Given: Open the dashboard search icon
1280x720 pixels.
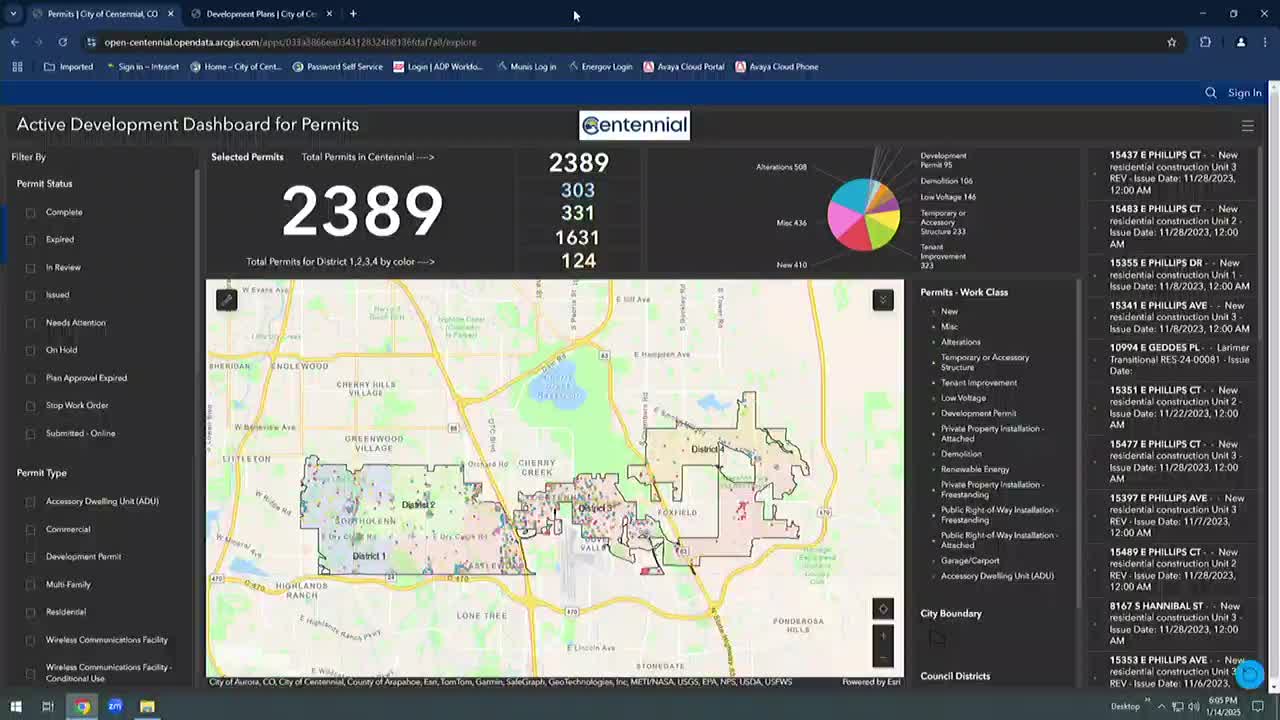Looking at the screenshot, I should point(1211,93).
